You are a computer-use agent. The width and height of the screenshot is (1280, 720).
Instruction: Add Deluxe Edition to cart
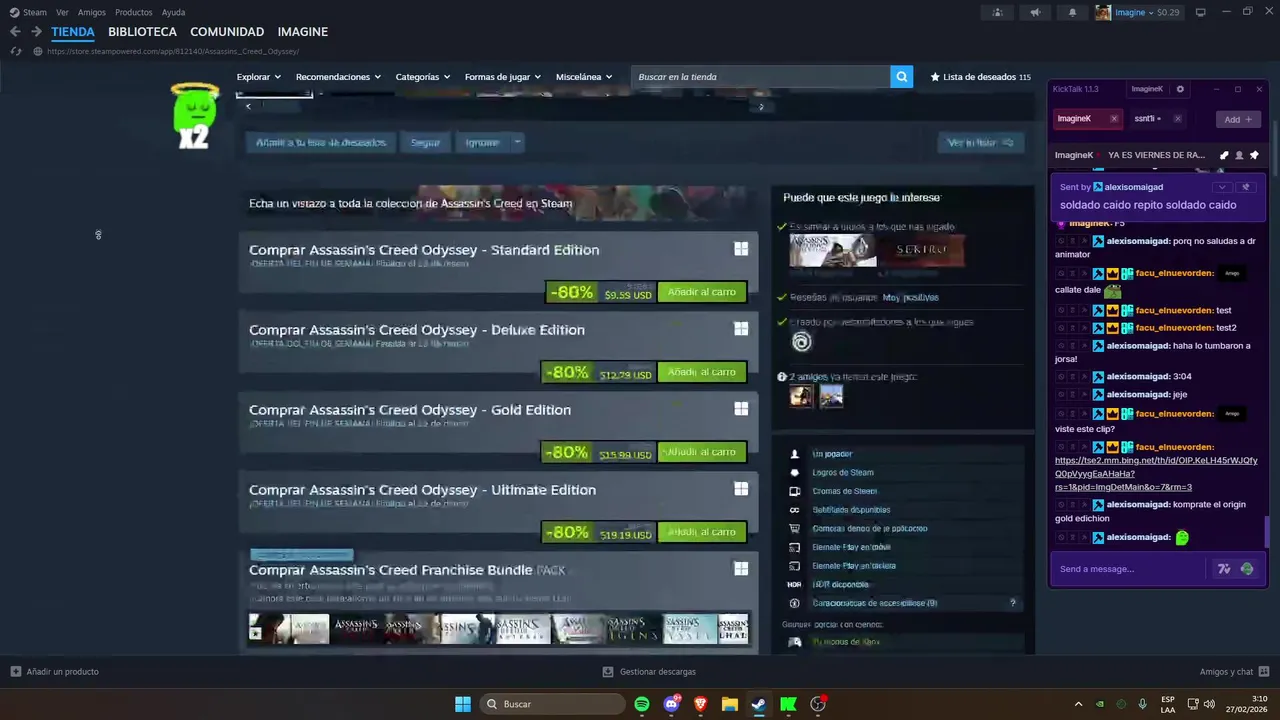[702, 372]
